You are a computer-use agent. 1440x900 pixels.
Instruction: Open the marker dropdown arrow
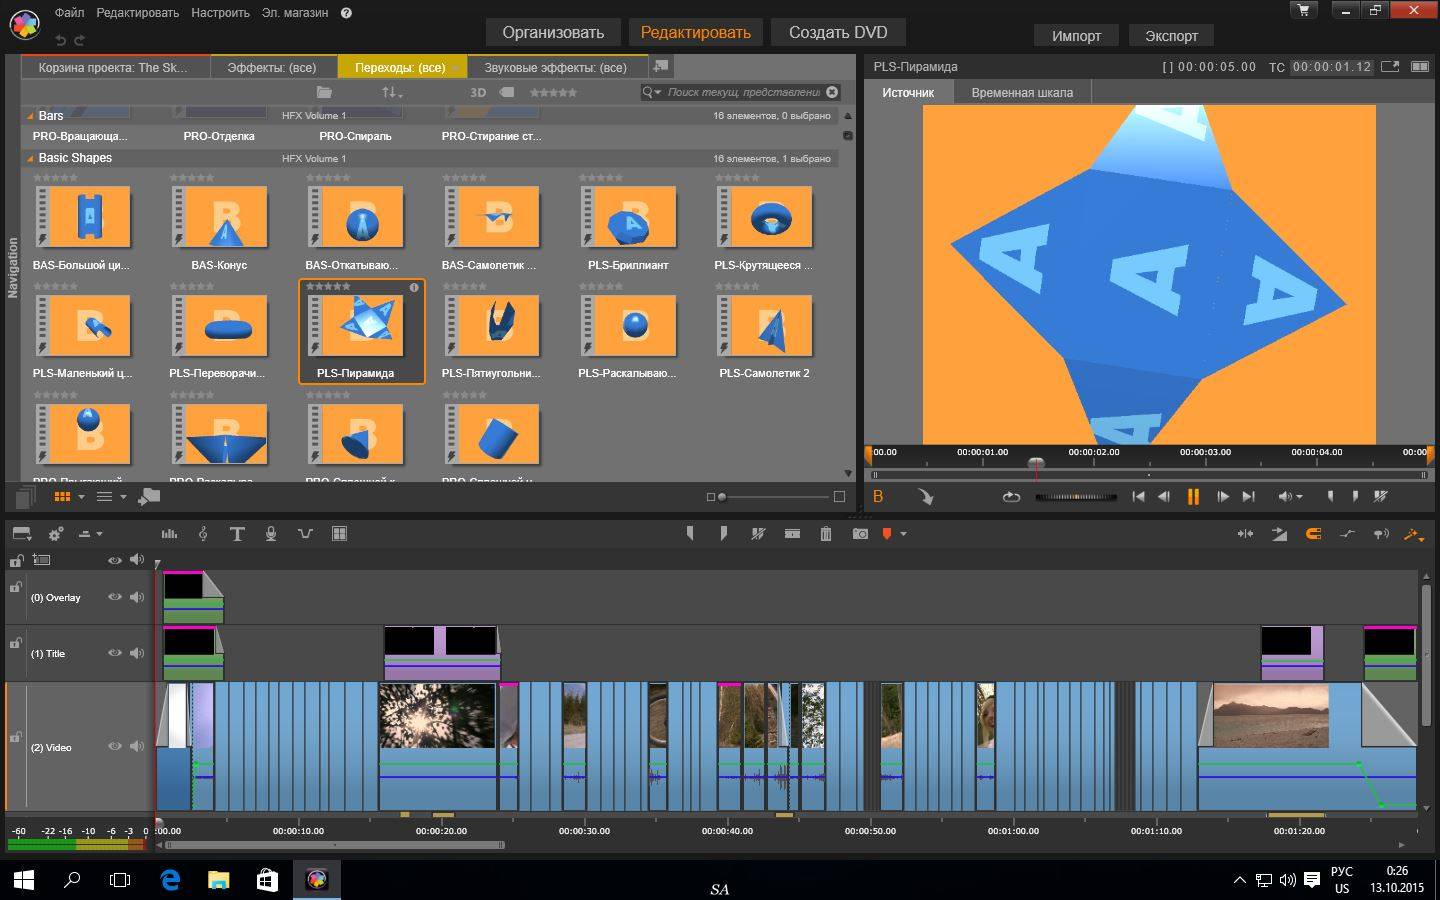[x=904, y=534]
